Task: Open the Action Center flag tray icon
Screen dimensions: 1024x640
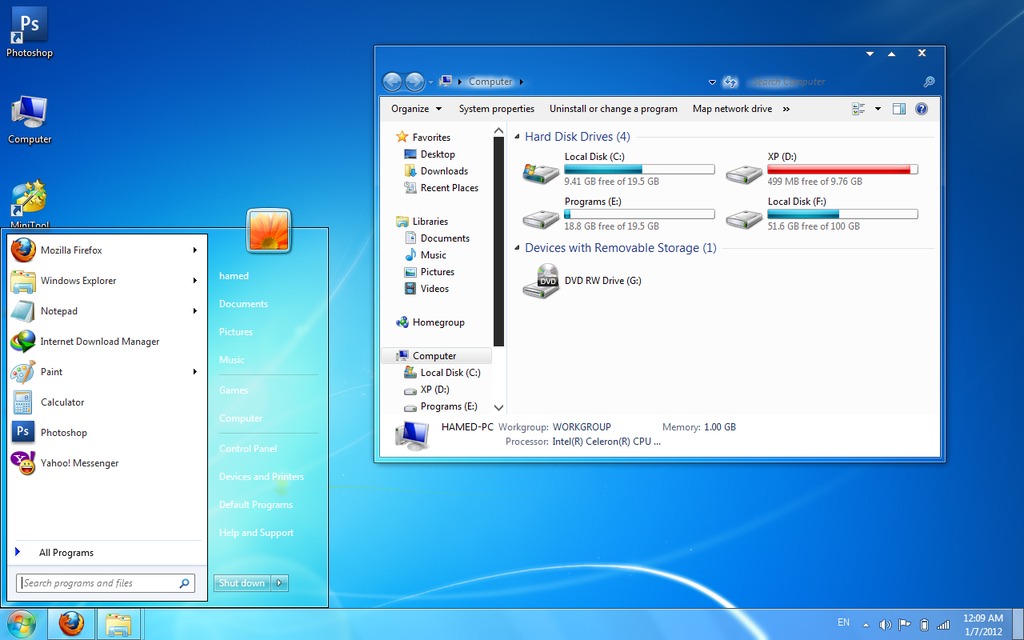Action: click(904, 625)
